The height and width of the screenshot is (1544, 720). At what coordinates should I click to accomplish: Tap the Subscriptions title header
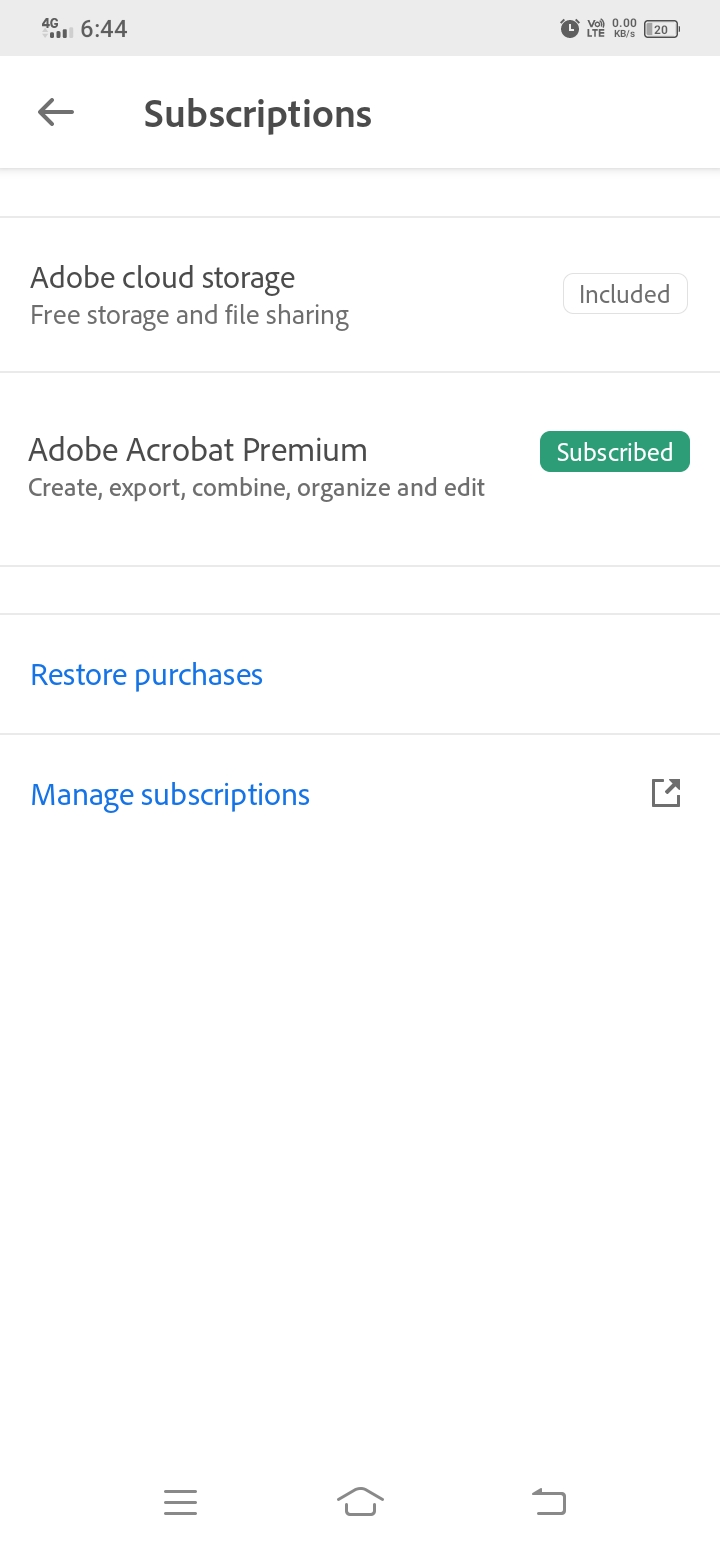(257, 112)
